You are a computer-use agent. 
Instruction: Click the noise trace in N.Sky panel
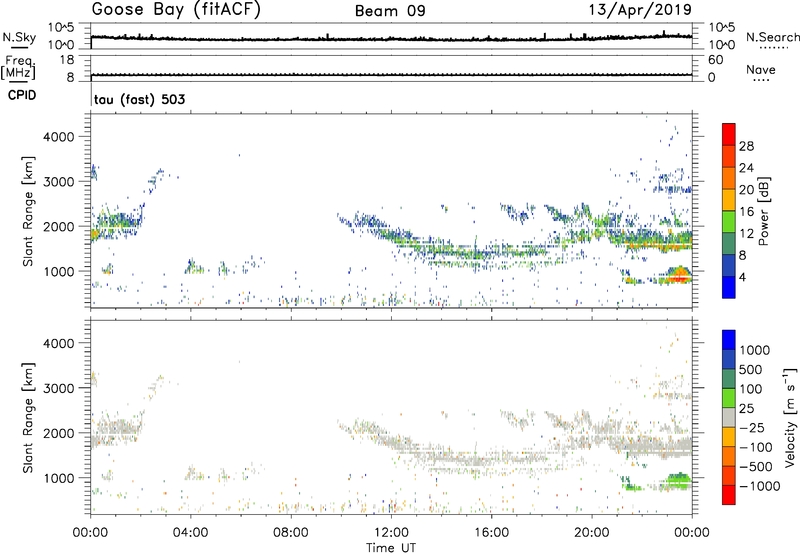391,38
